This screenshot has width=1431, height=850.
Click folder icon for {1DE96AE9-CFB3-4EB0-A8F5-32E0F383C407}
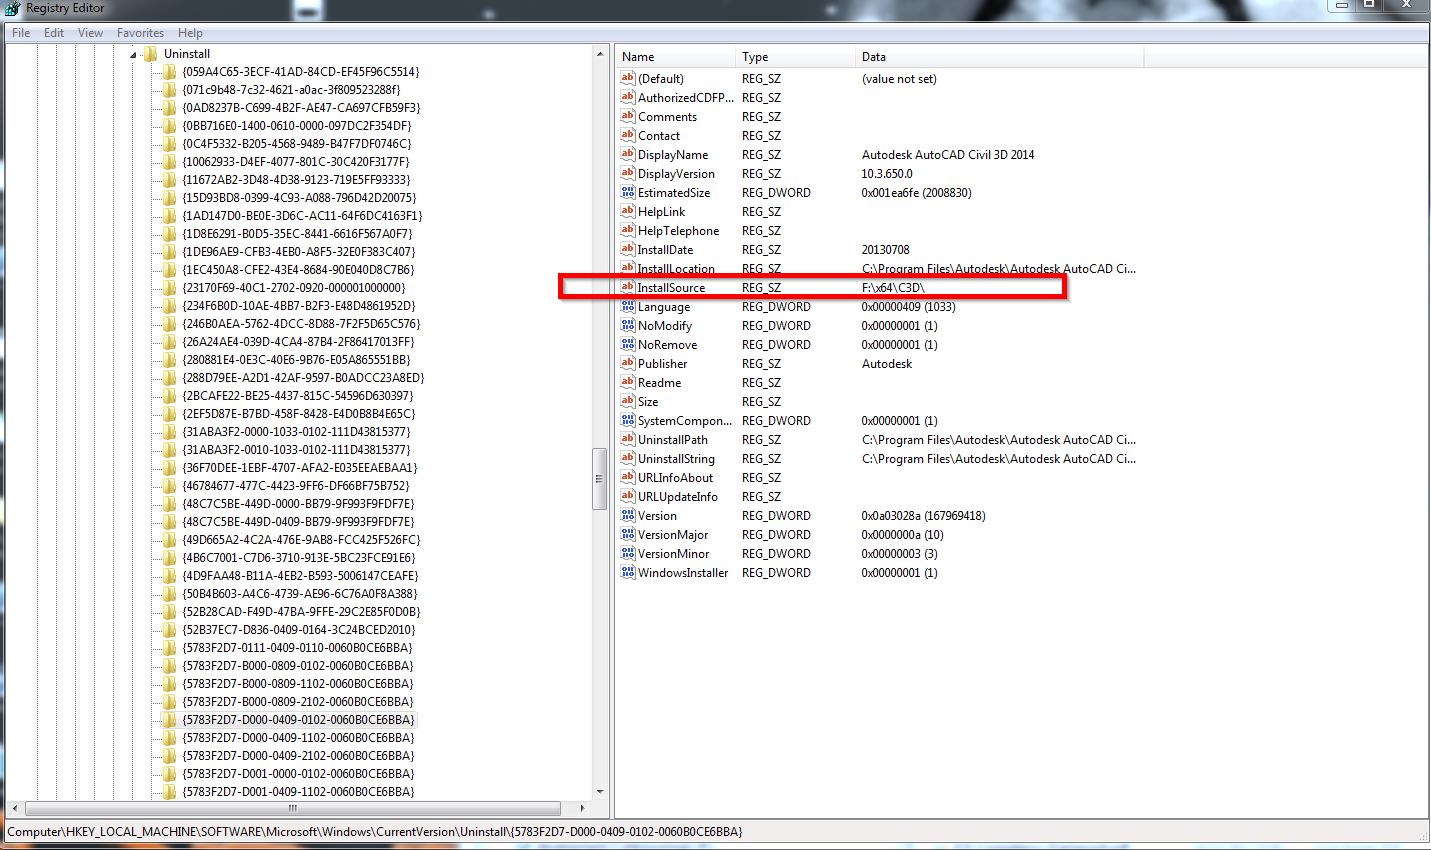coord(169,252)
